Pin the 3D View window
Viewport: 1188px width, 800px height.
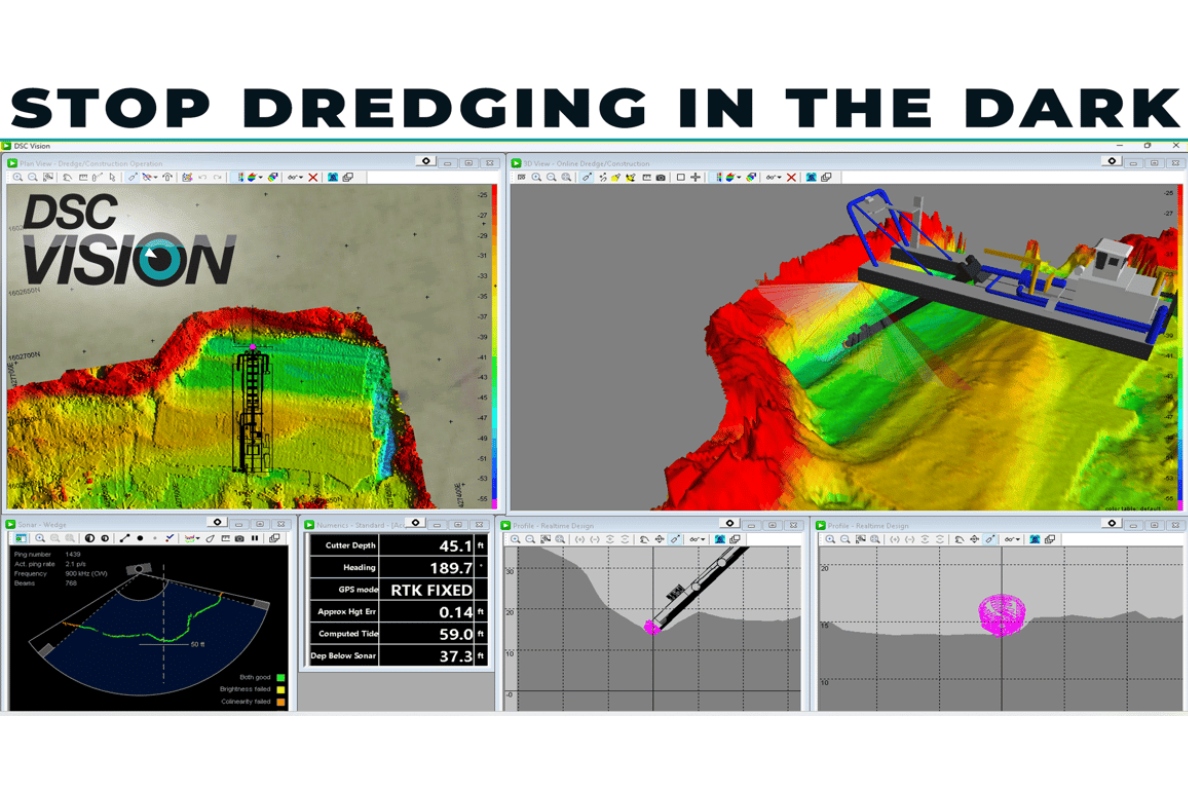pyautogui.click(x=1111, y=161)
